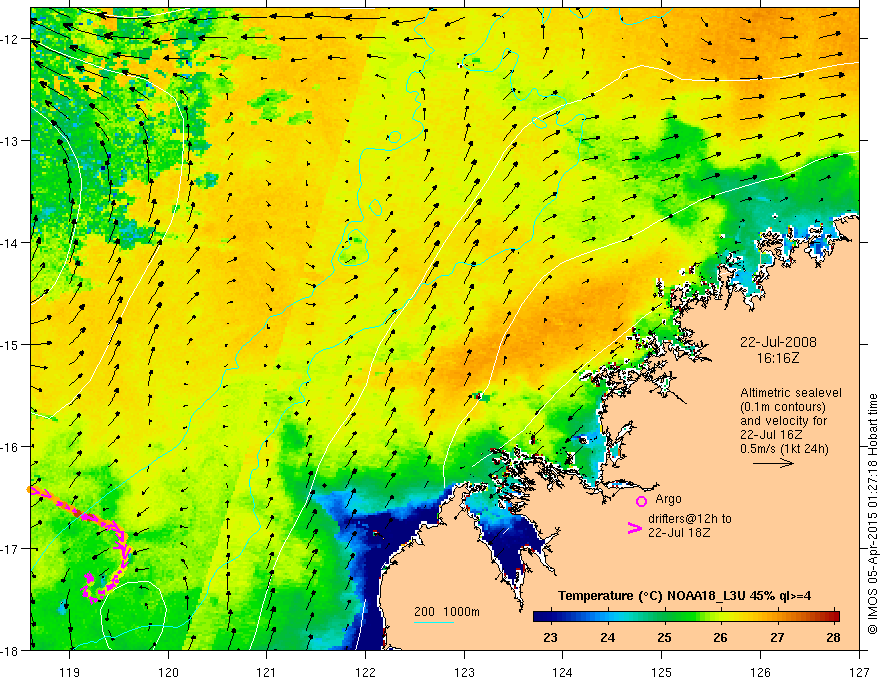Viewport: 880px width, 680px height.
Task: Click the cyan 200 1000m bathymetry legend line
Action: [x=434, y=622]
